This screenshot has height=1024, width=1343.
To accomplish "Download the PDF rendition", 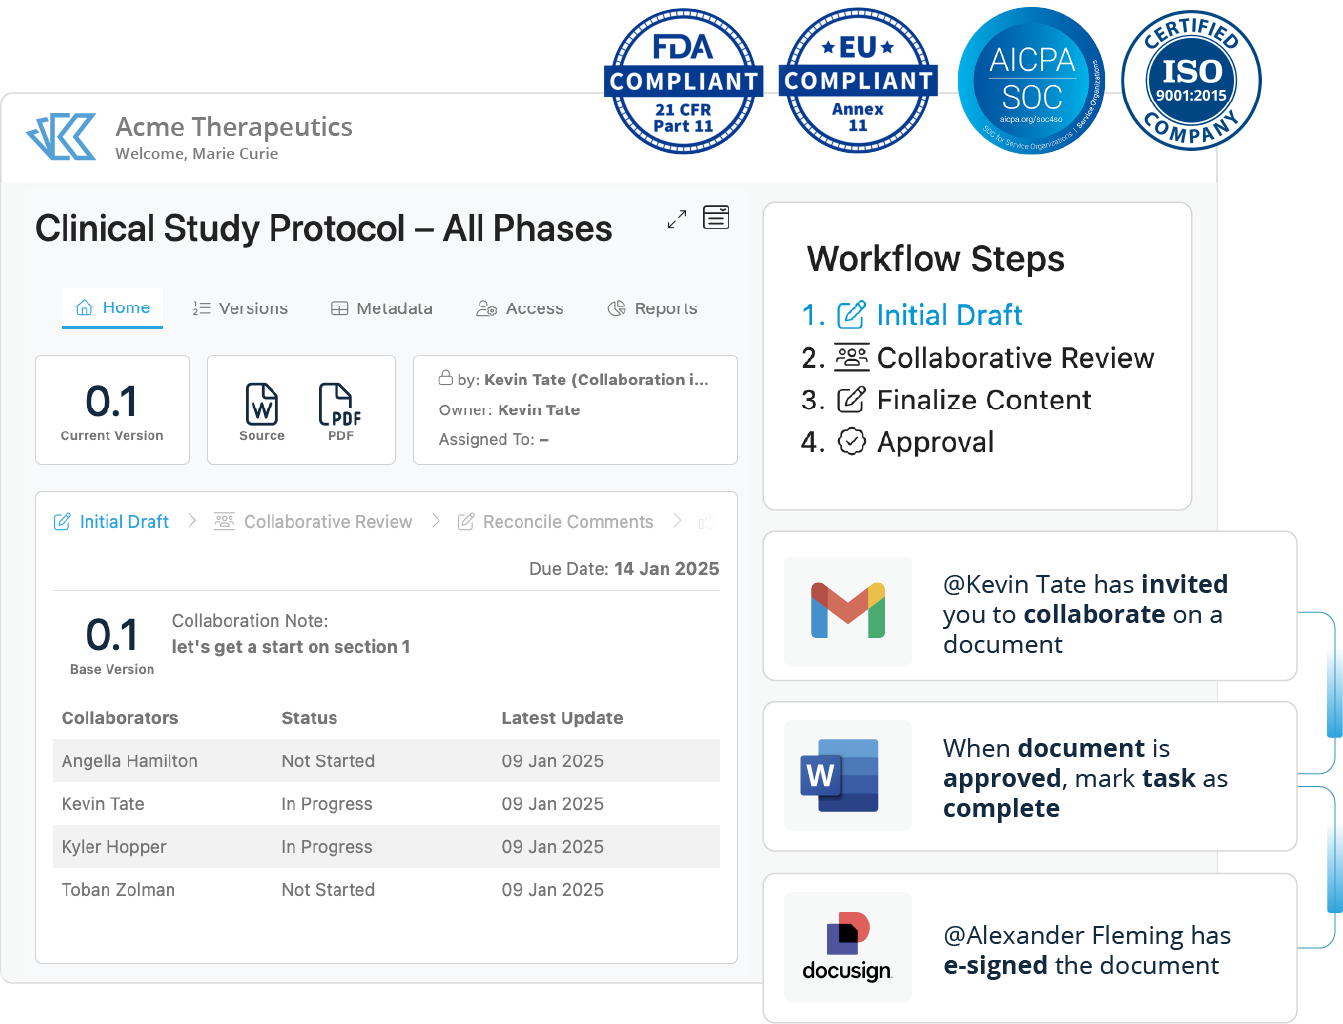I will pyautogui.click(x=340, y=411).
